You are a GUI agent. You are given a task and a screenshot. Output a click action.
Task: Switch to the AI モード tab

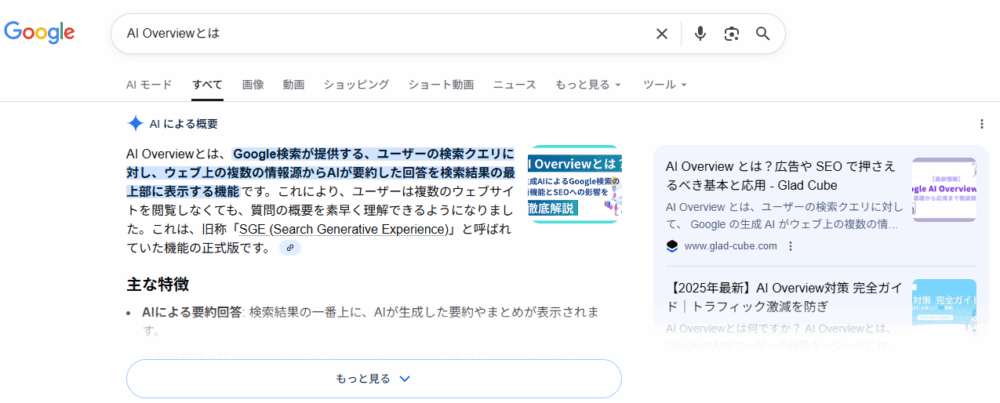click(149, 85)
